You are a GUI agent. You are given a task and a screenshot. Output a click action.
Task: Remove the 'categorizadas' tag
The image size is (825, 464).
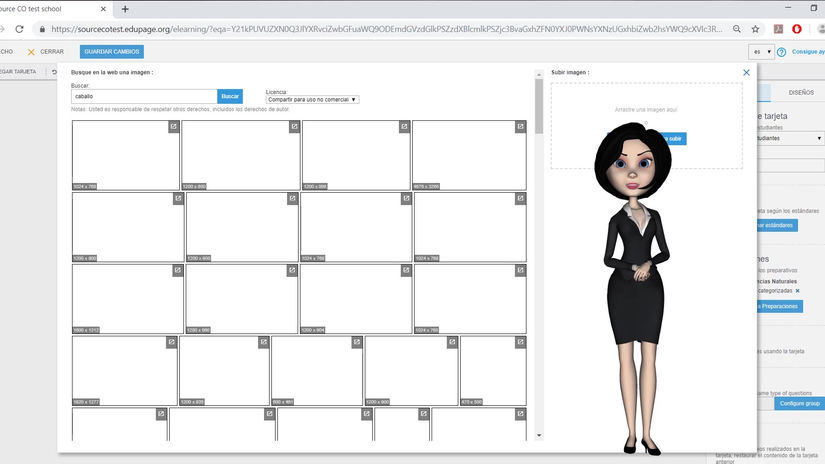tap(798, 291)
